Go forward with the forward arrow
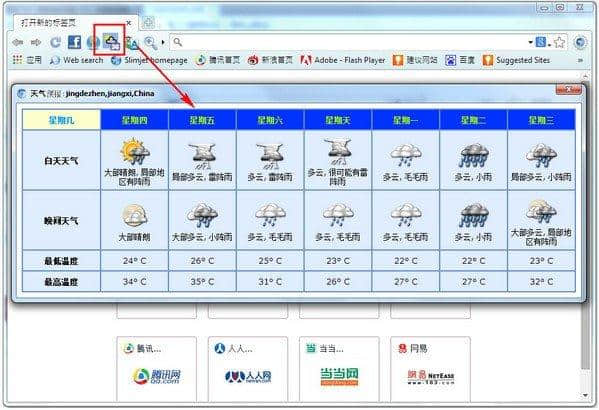Viewport: 599px width, 410px height. [36, 42]
